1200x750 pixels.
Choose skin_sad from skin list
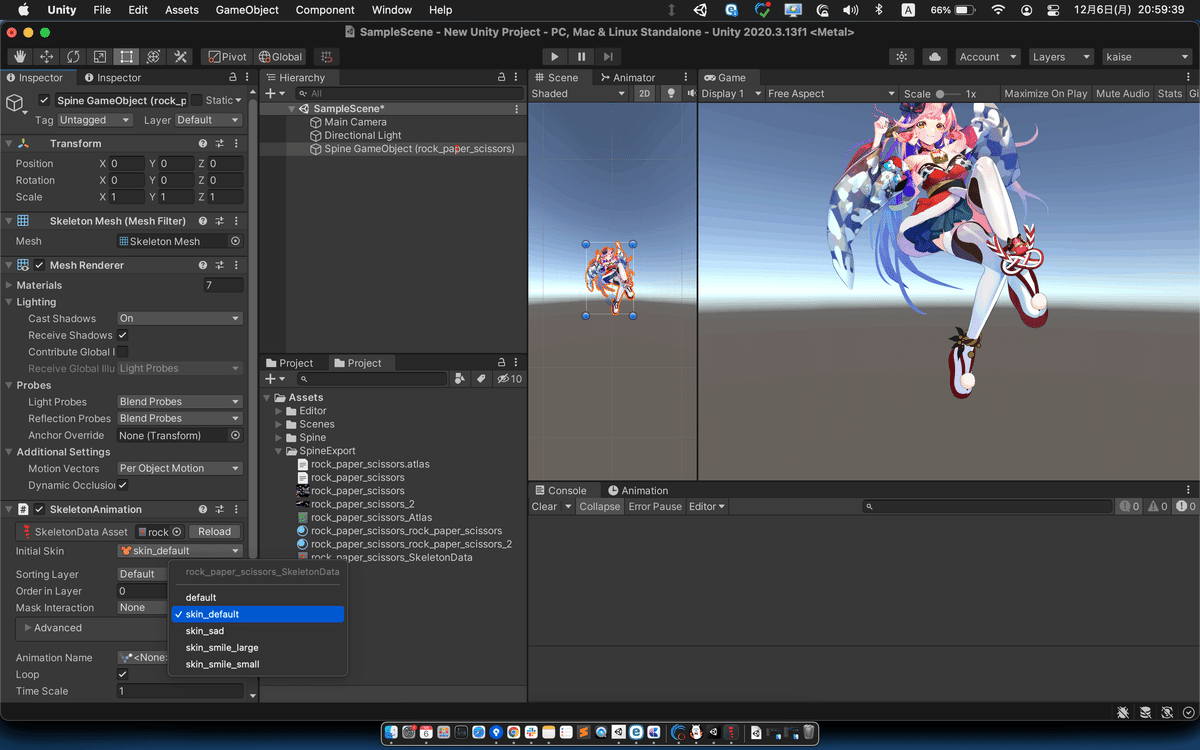pos(205,631)
